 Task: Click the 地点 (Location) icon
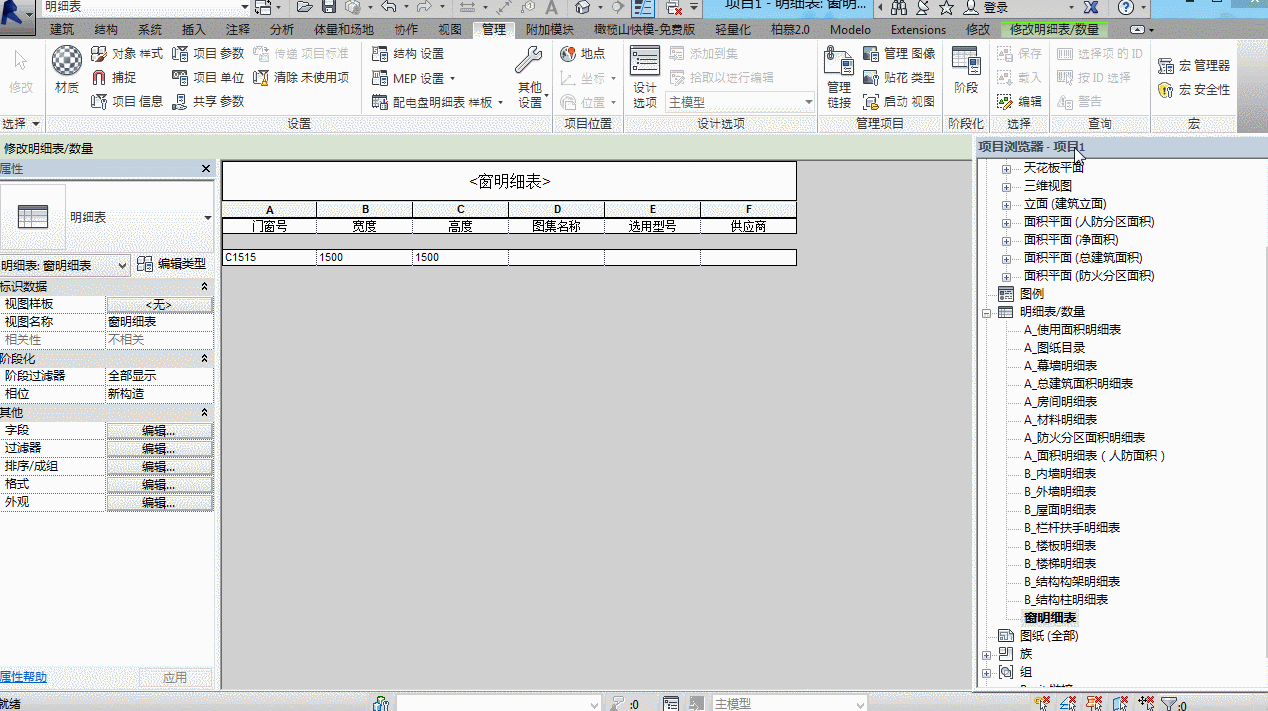point(568,53)
